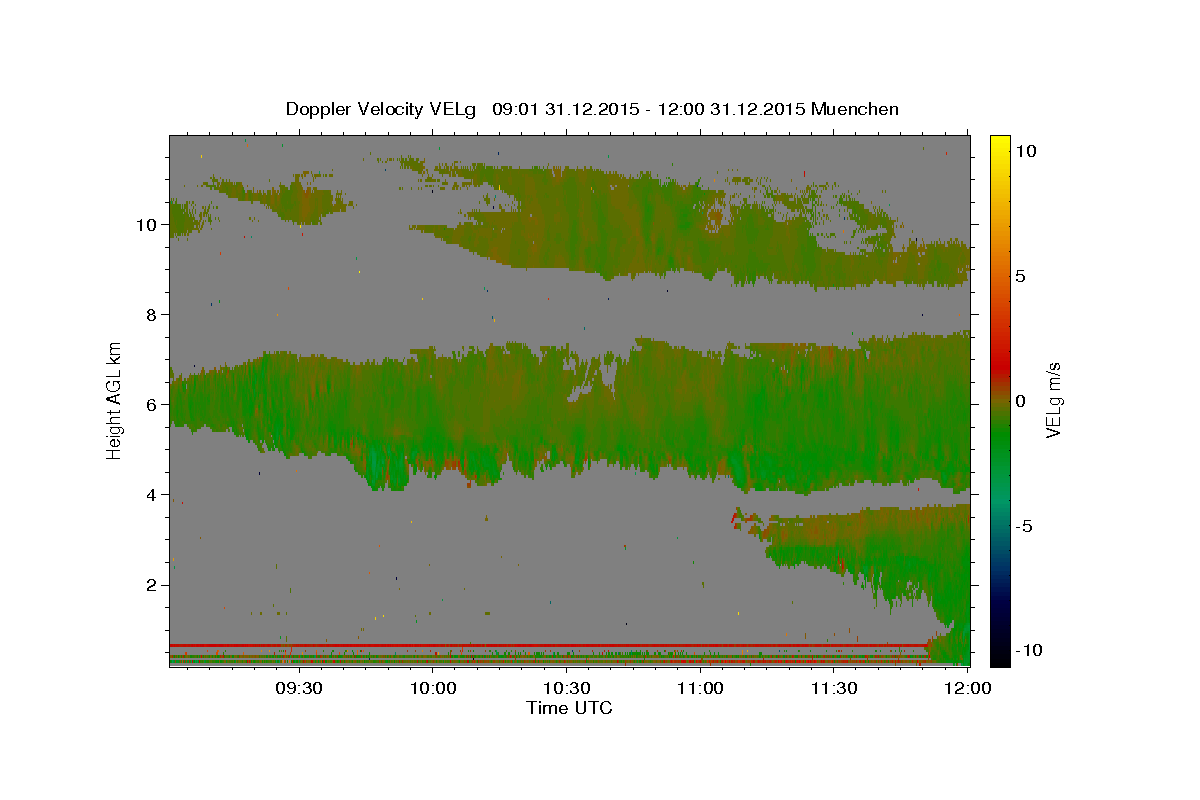The height and width of the screenshot is (800, 1200).
Task: Click the 'Time UTC' axis label
Action: click(x=569, y=708)
